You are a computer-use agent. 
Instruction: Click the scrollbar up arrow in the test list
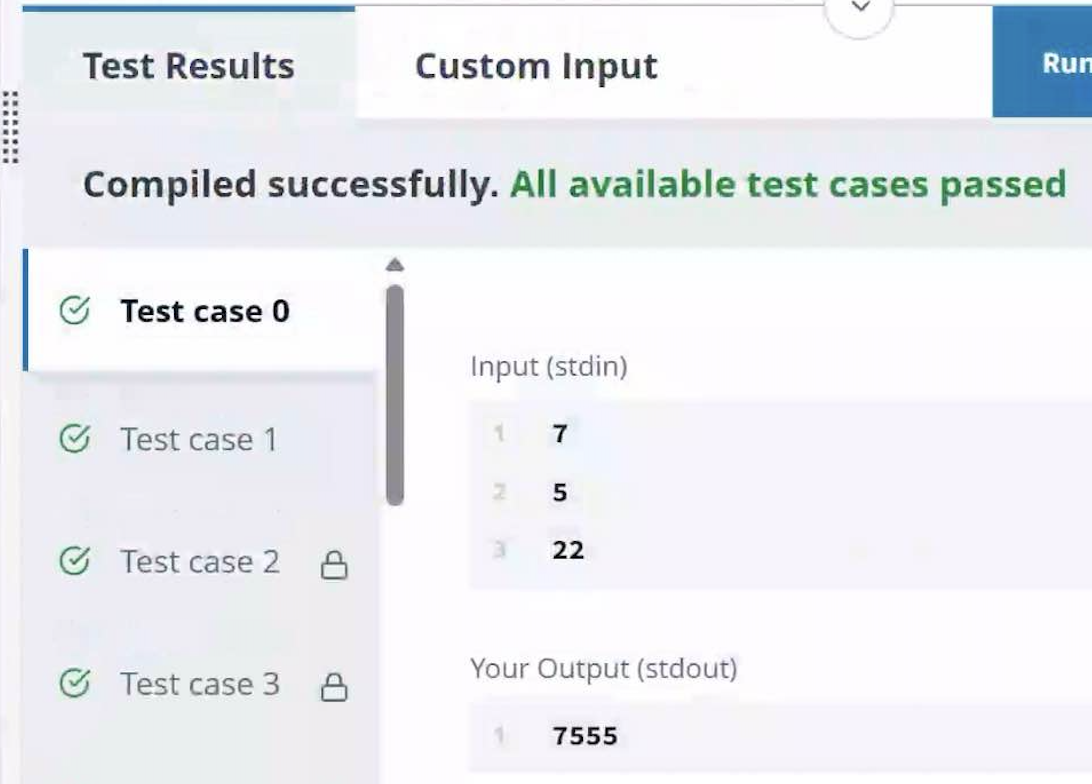point(395,265)
